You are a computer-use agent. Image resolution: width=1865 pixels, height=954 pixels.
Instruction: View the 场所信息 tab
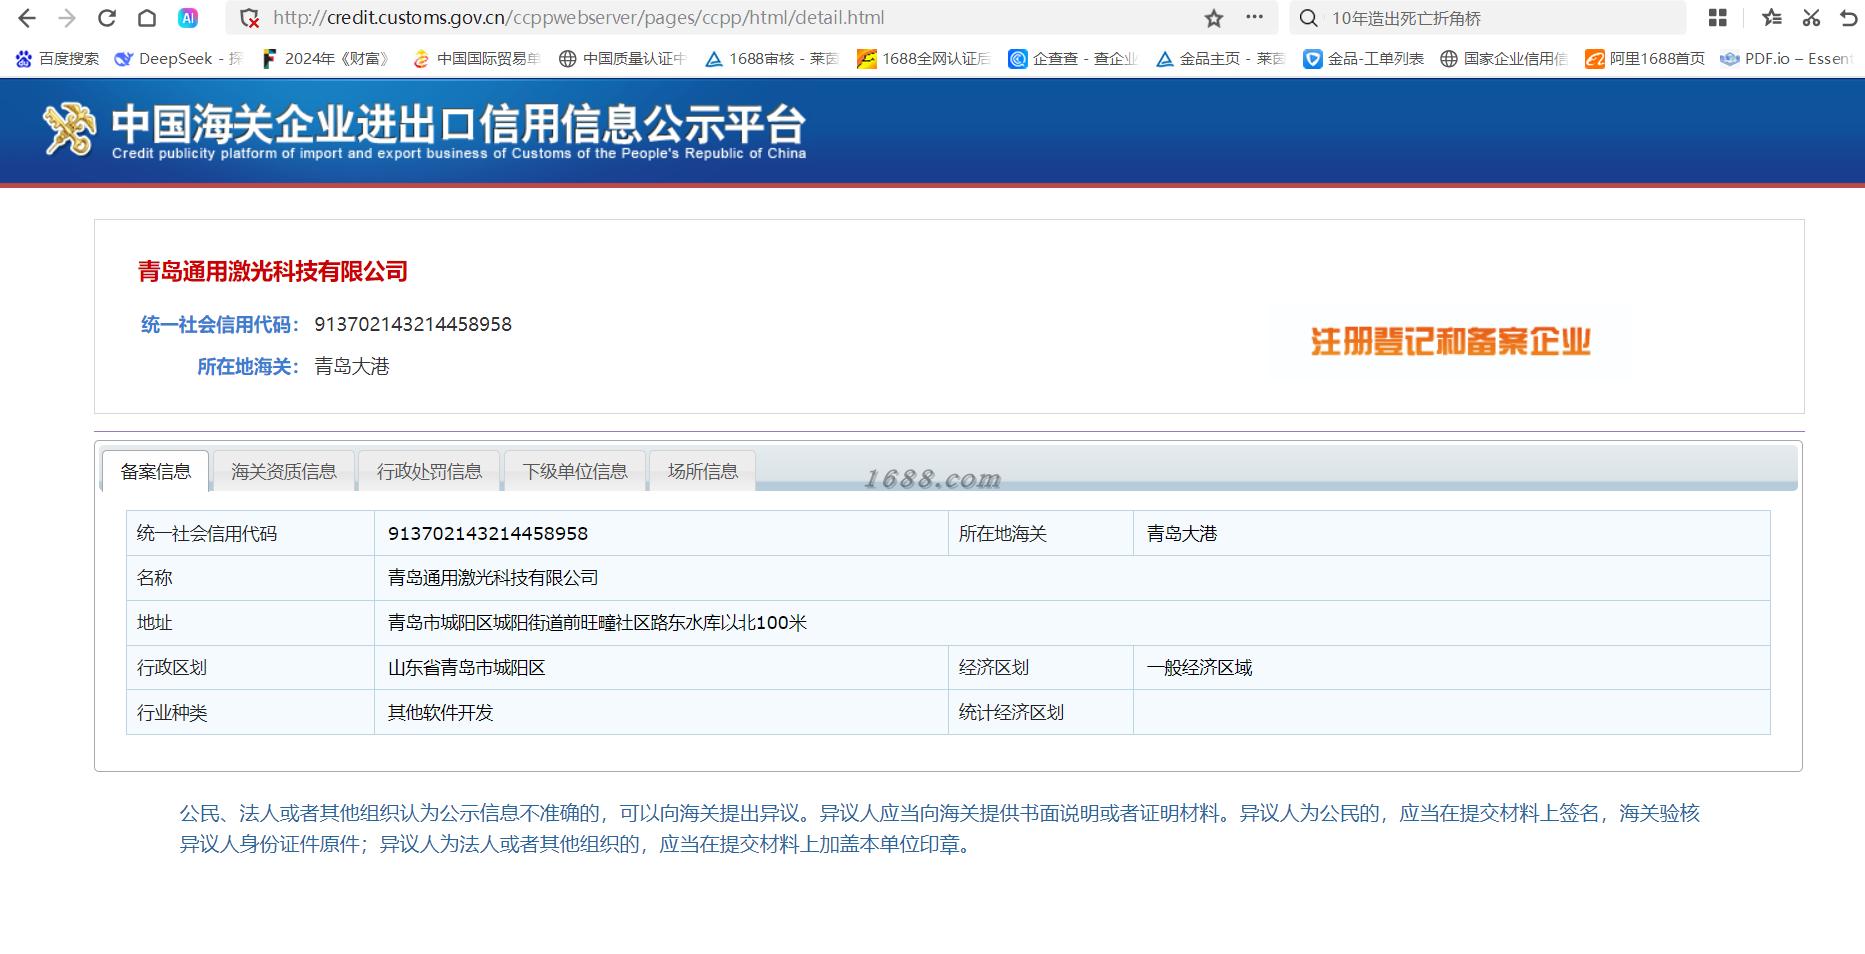click(703, 471)
